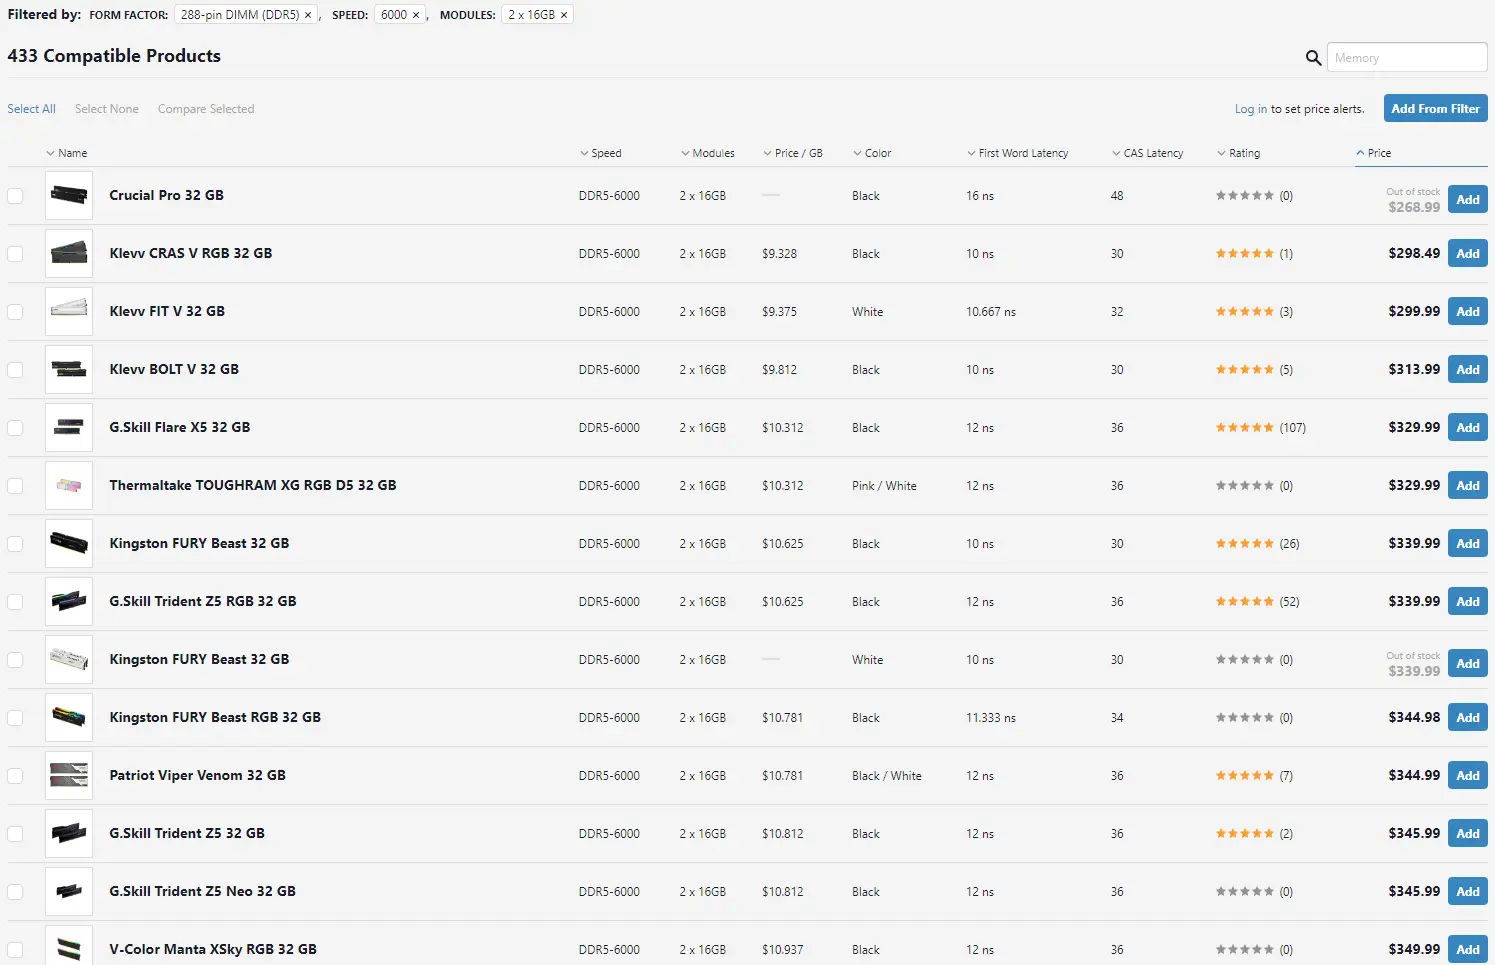Sort by First Word Latency header
Viewport: 1495px width, 965px height.
1022,153
